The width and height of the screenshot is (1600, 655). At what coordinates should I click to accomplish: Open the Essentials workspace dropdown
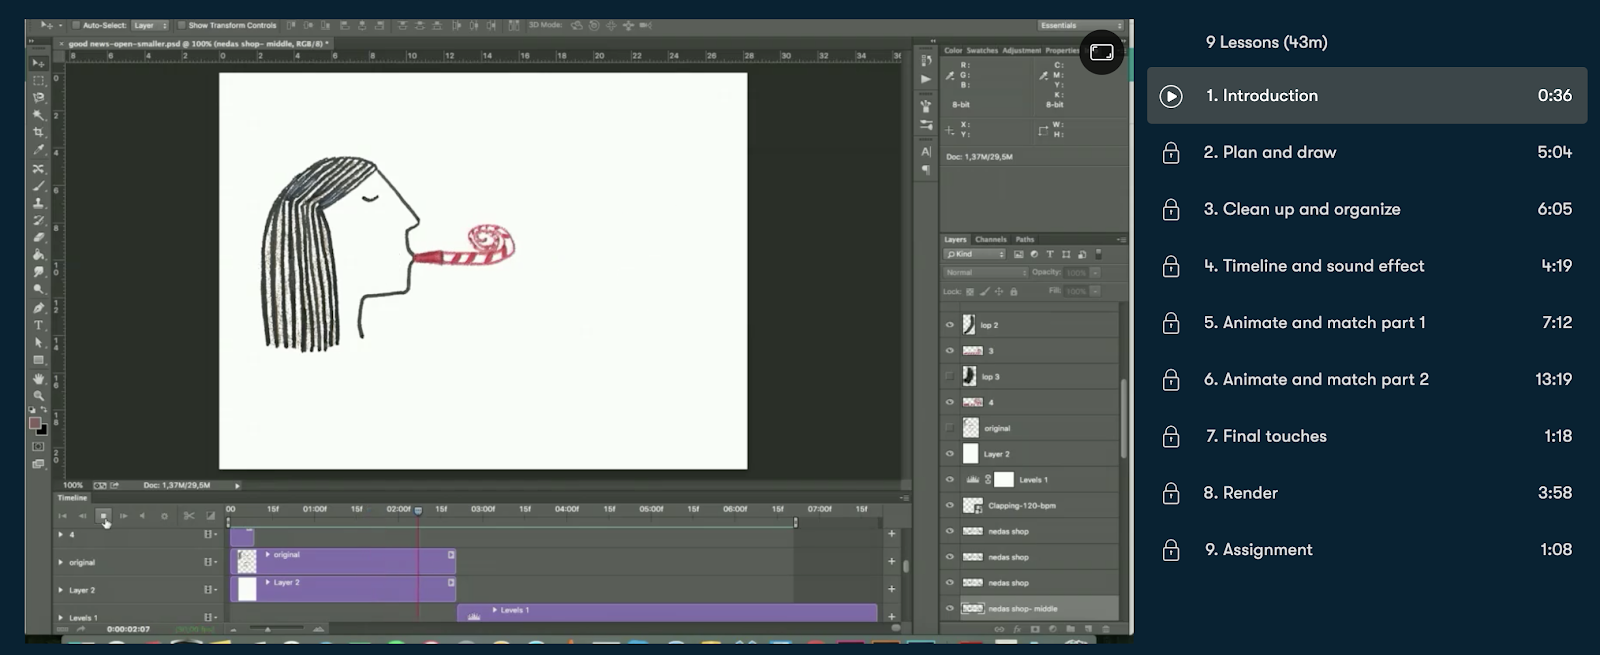[1081, 25]
